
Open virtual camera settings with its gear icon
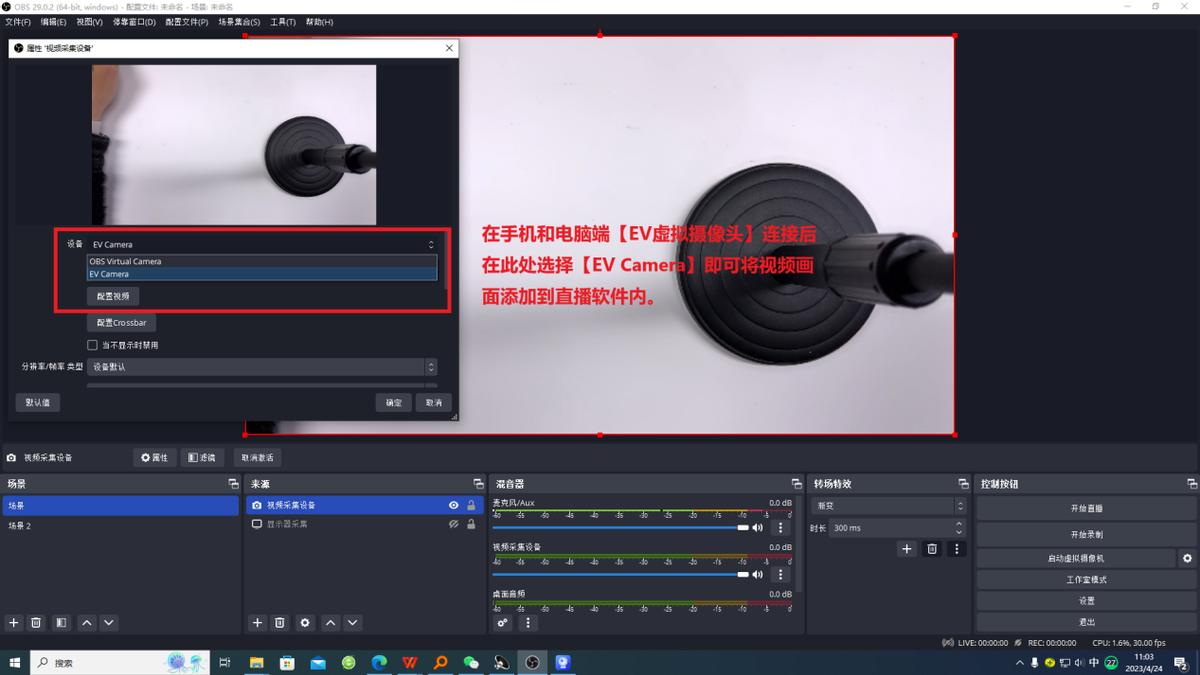pos(1187,558)
